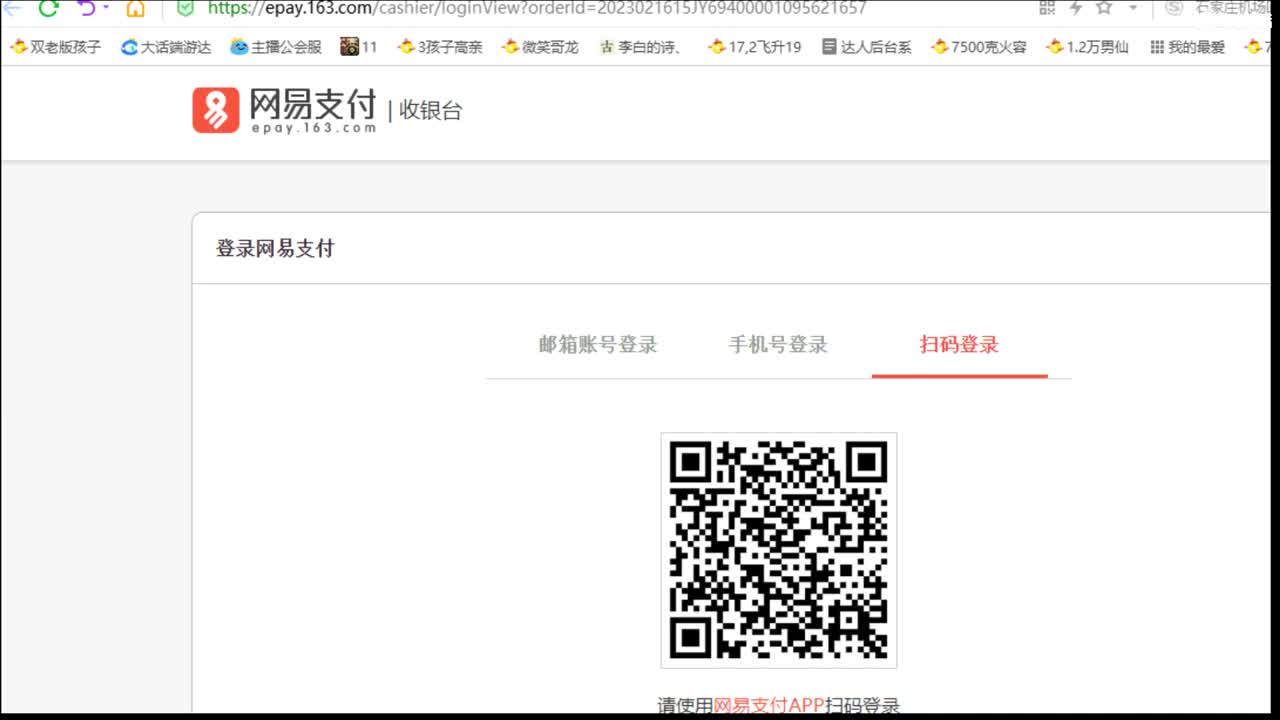Open the 我的最爱 bookmark folder
Screen dimensions: 1280x720
(x=1187, y=47)
